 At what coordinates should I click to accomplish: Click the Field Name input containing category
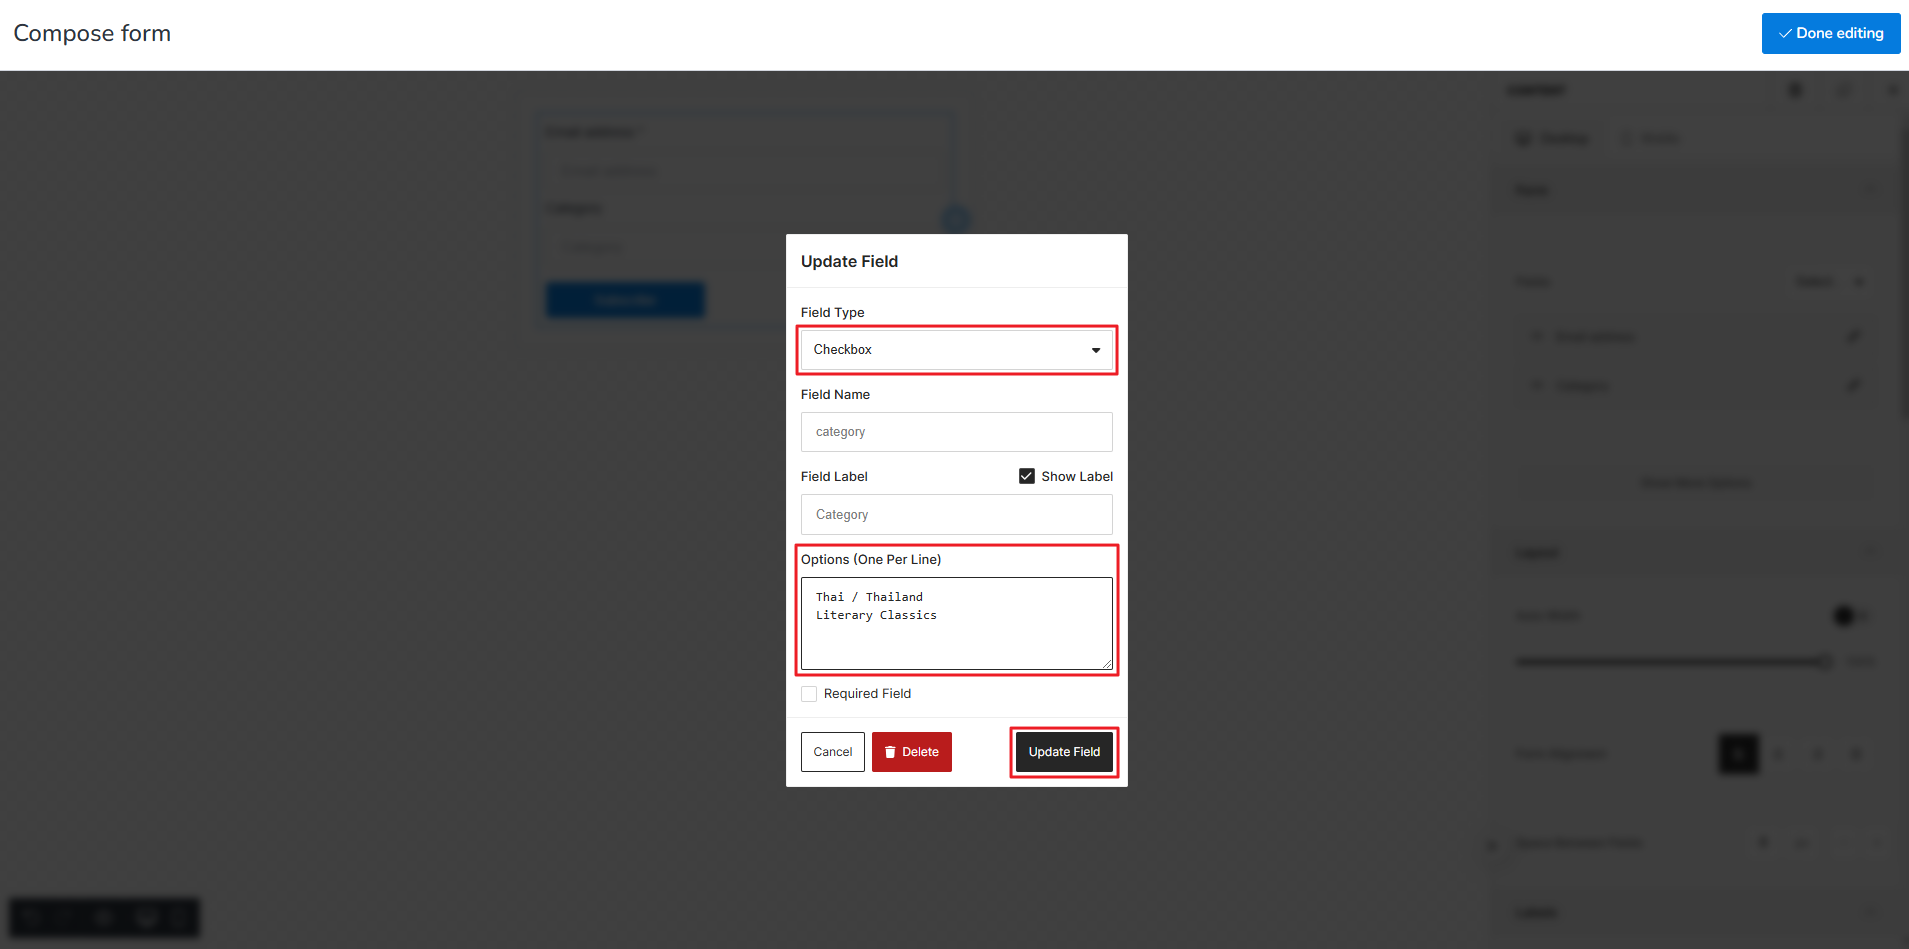[x=956, y=431]
